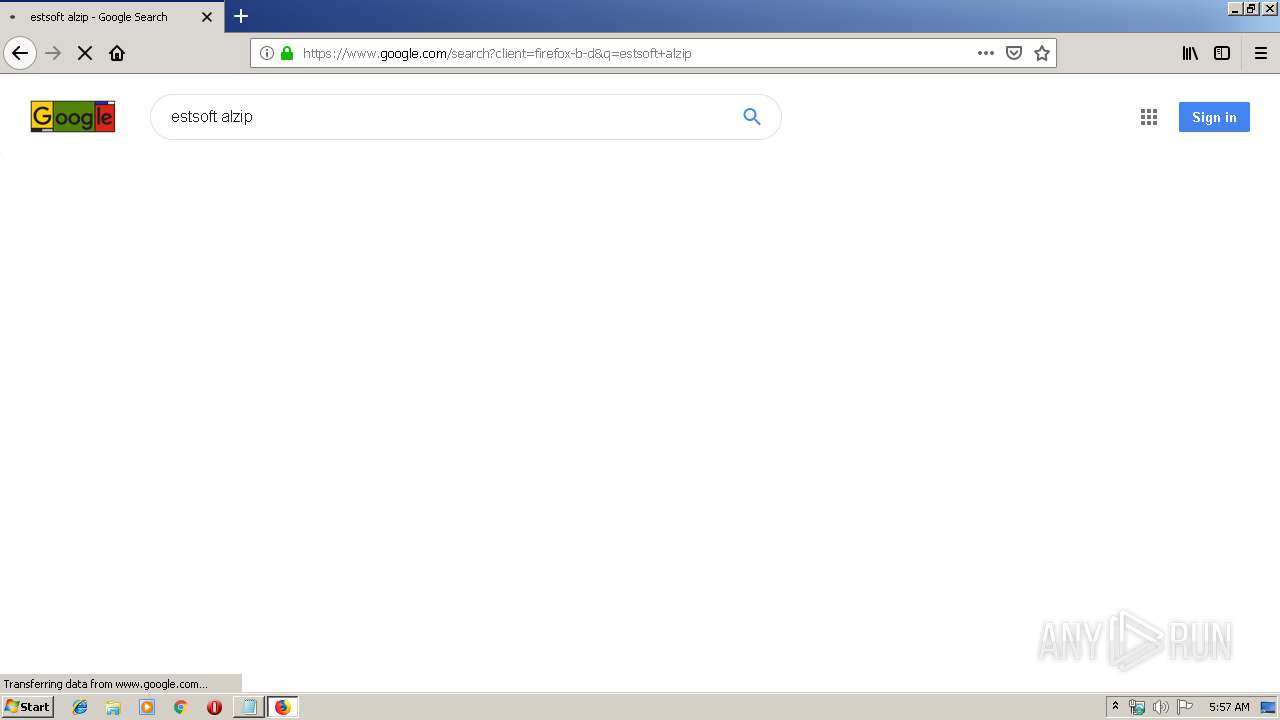Click the volume speaker tray icon
The height and width of the screenshot is (720, 1280).
point(1161,707)
